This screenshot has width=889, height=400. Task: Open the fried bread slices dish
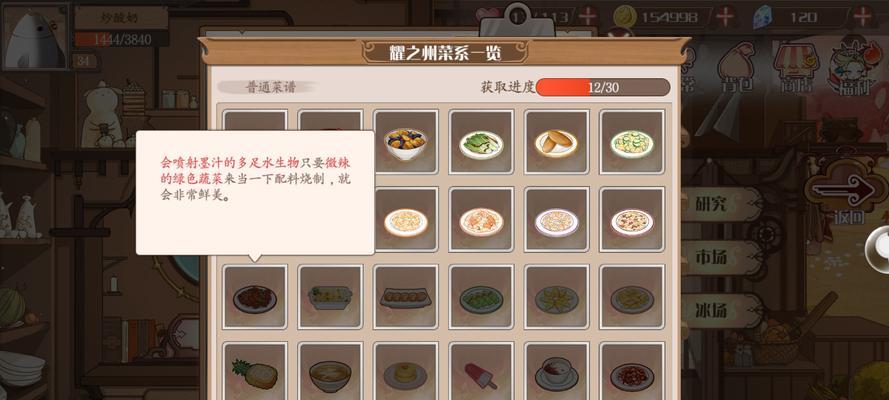[x=556, y=142]
